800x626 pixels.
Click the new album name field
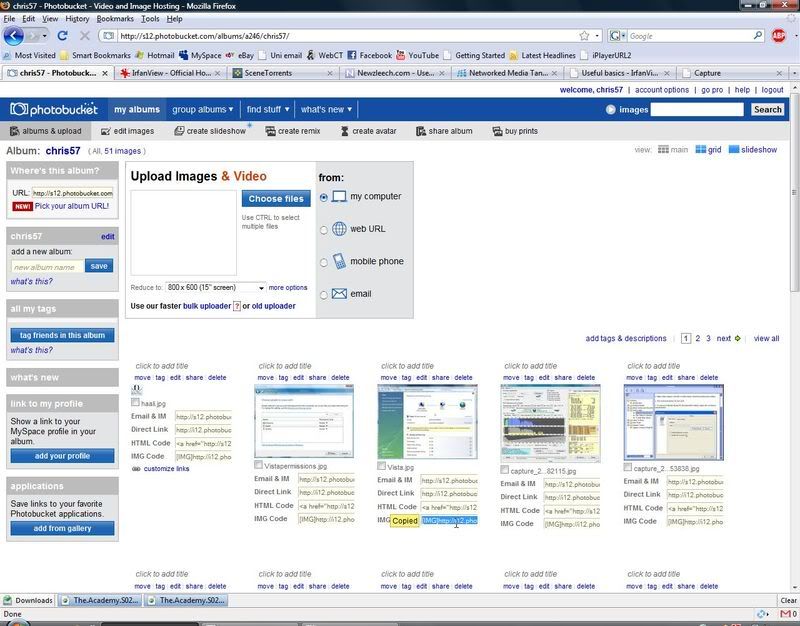coord(47,267)
